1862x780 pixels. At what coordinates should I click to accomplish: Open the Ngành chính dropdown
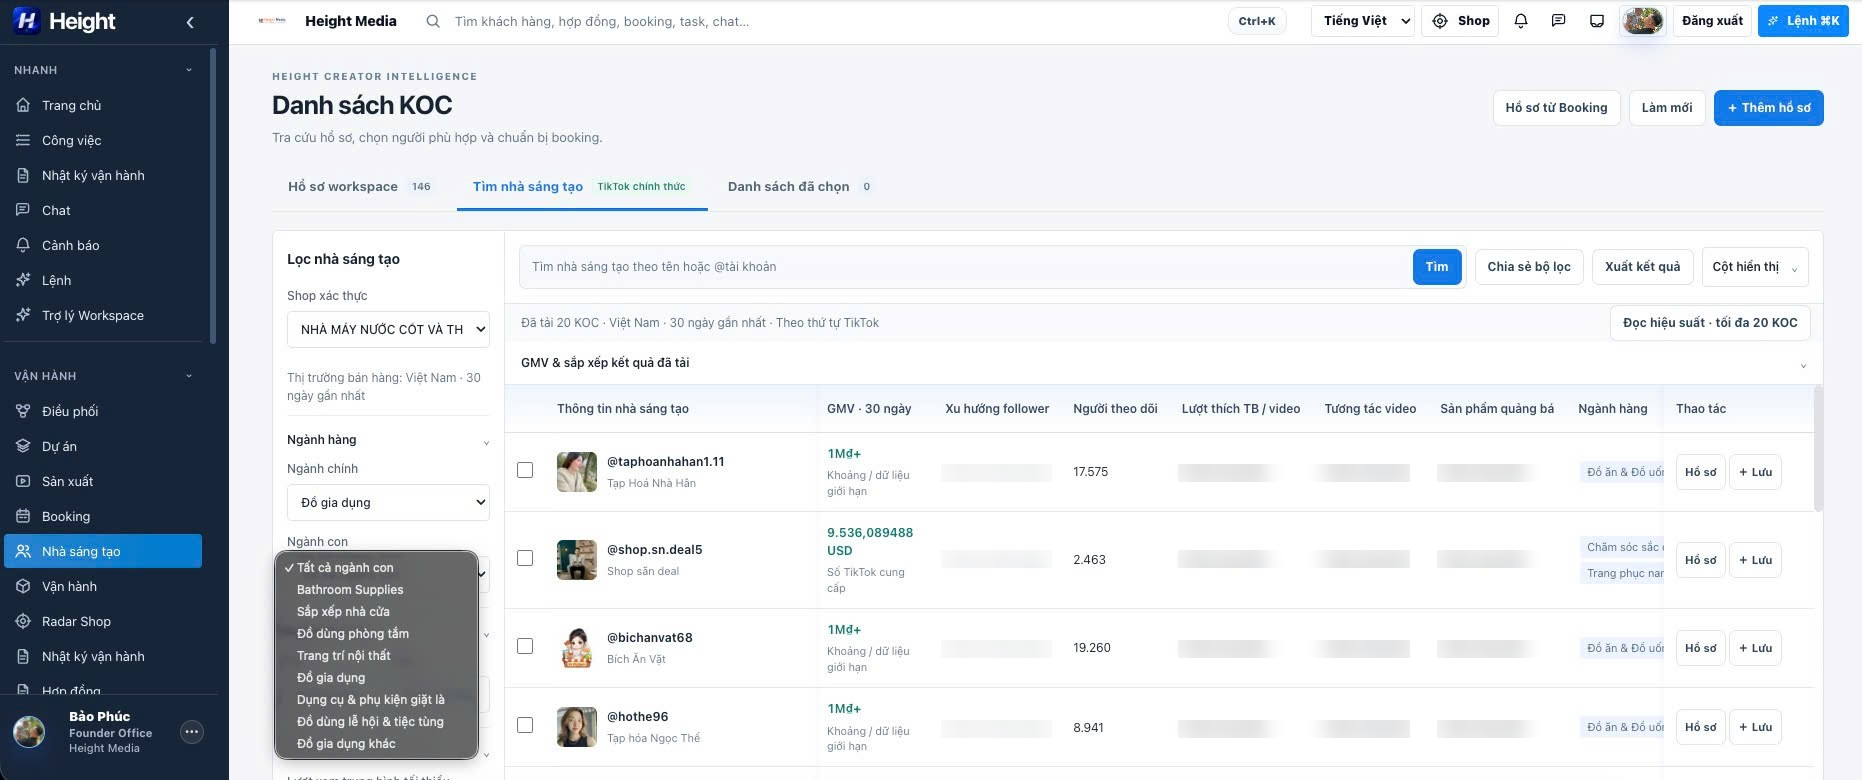[388, 502]
